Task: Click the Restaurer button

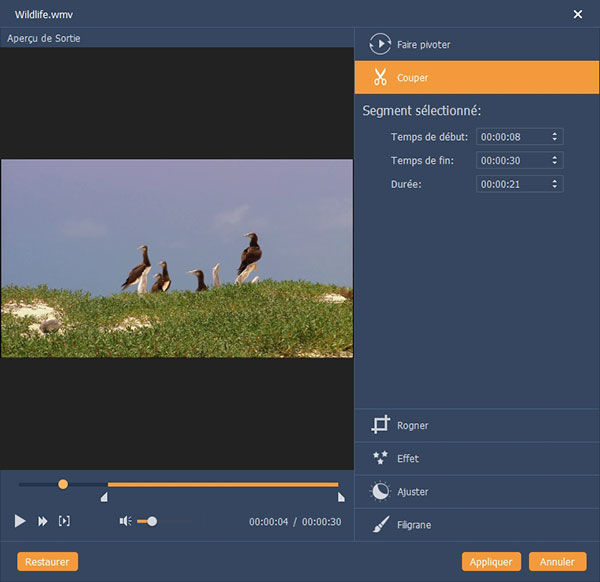Action: click(x=47, y=562)
